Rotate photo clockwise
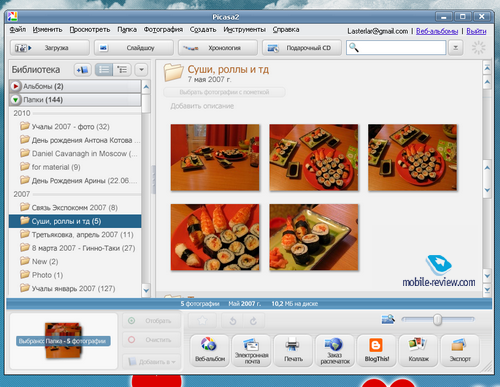The height and width of the screenshot is (387, 500). 253,321
